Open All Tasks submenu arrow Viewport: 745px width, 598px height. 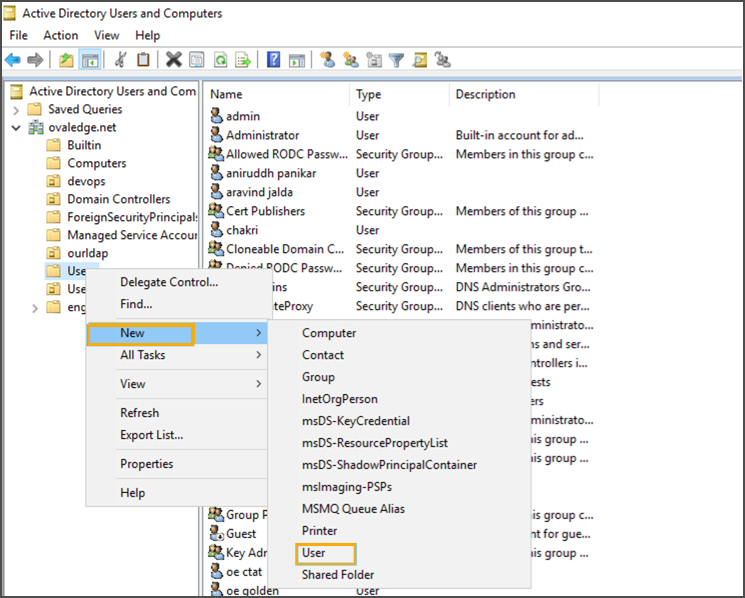click(258, 355)
